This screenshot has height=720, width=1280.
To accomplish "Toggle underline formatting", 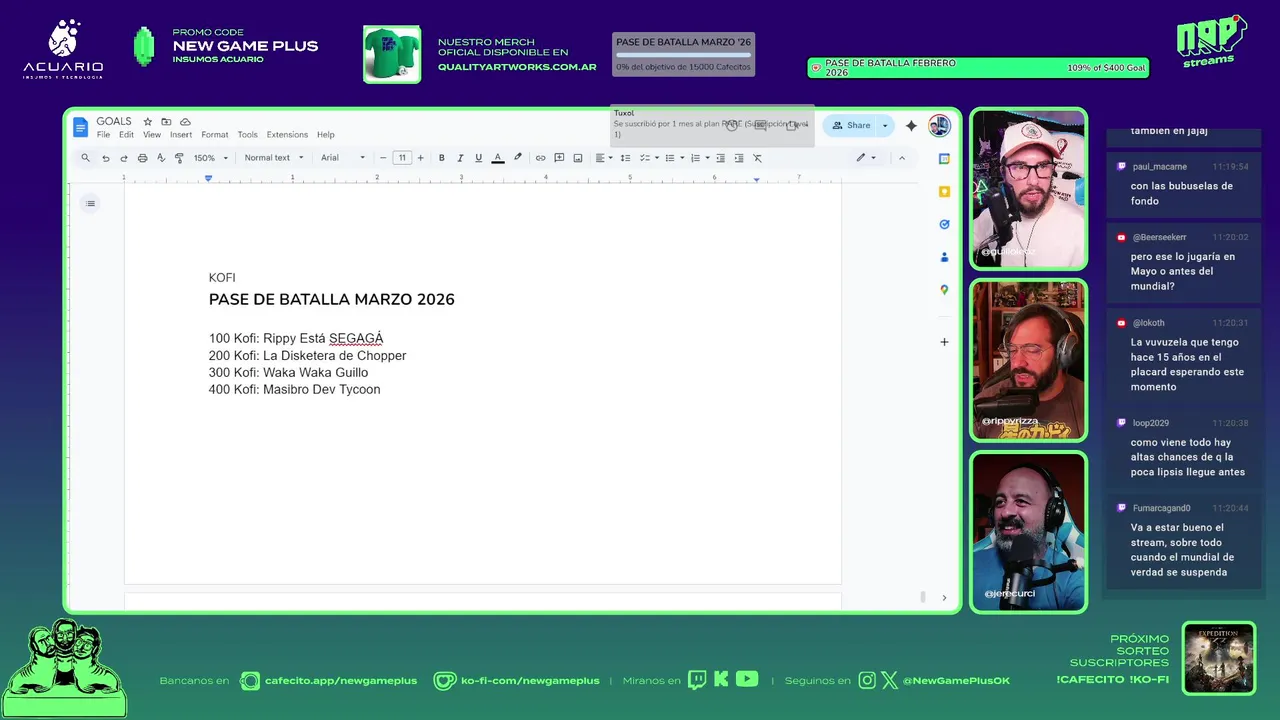I will (478, 158).
